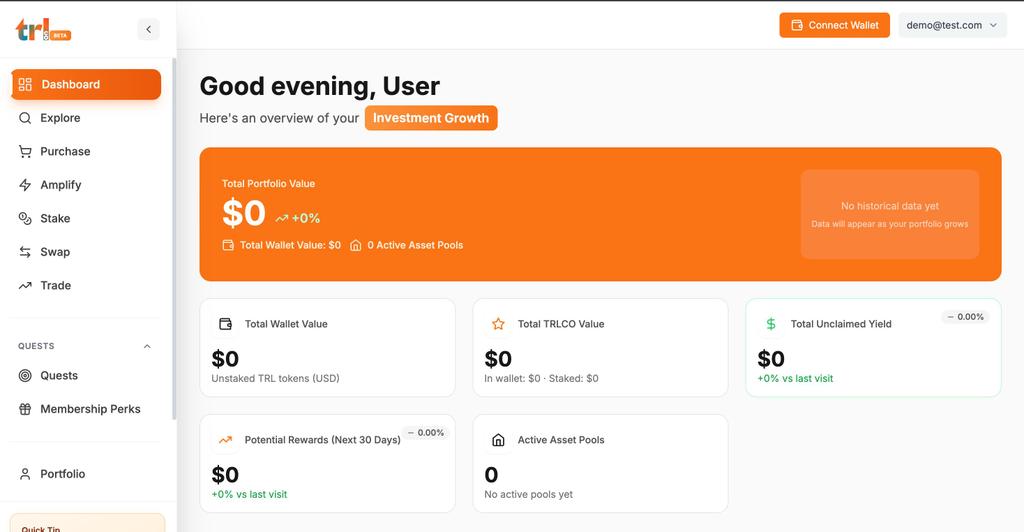The image size is (1024, 532).
Task: Click the Connect Wallet button
Action: (834, 25)
